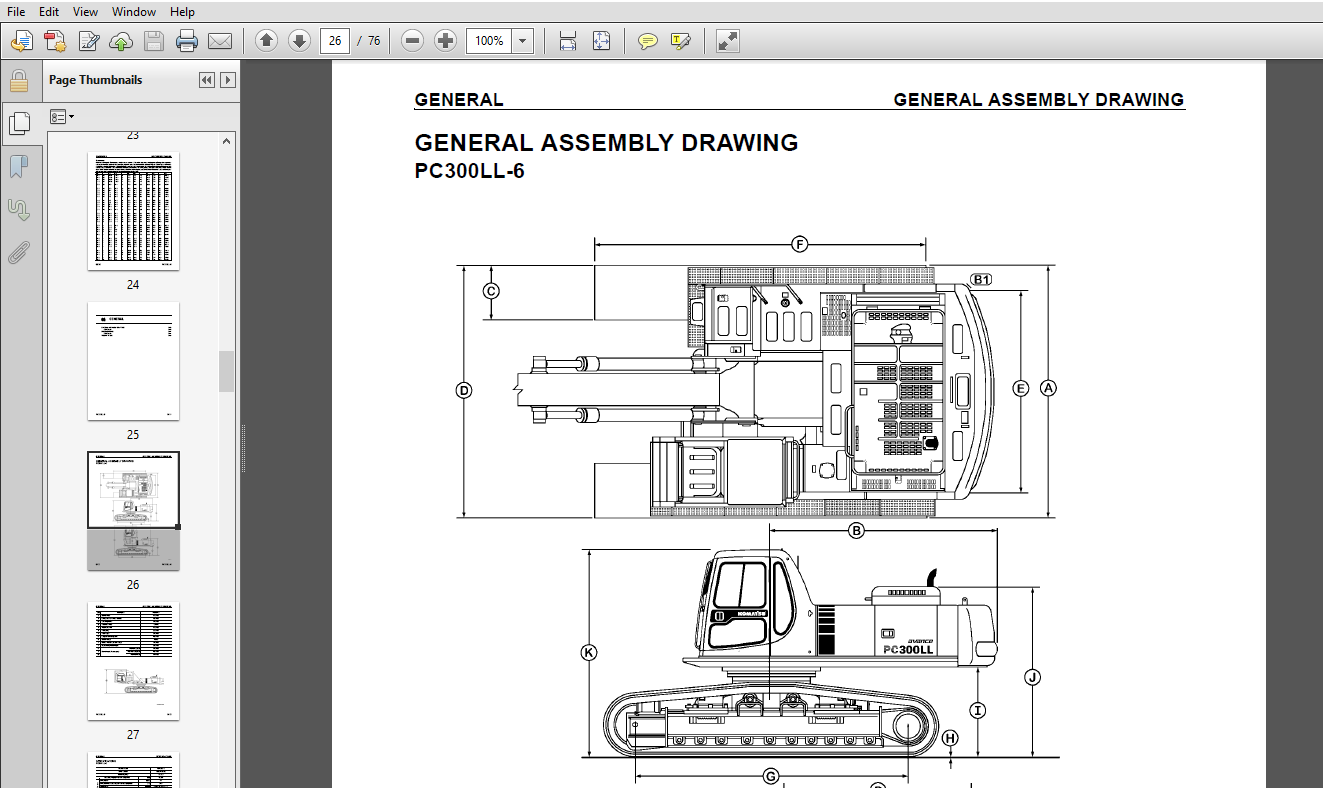Select the page 24 thumbnail
The image size is (1323, 788).
(133, 211)
